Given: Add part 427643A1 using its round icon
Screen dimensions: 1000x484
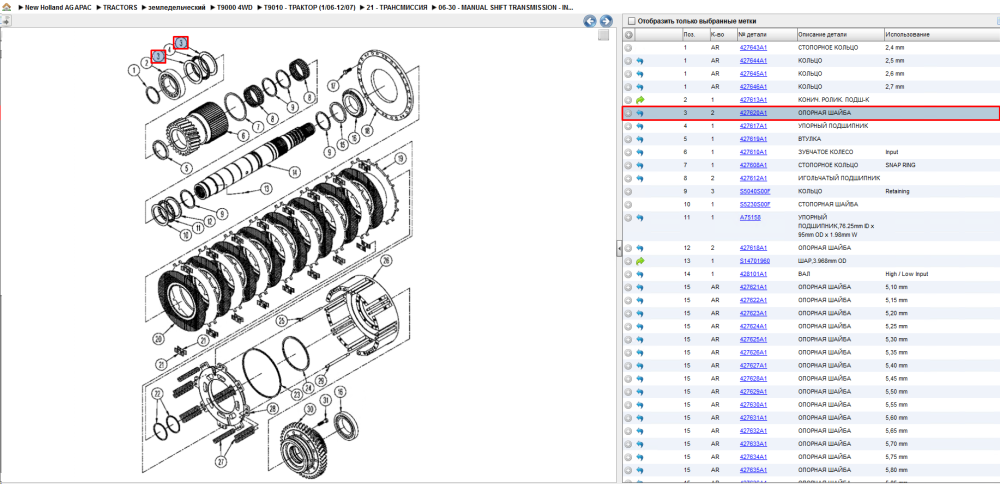Looking at the screenshot, I should click(628, 48).
